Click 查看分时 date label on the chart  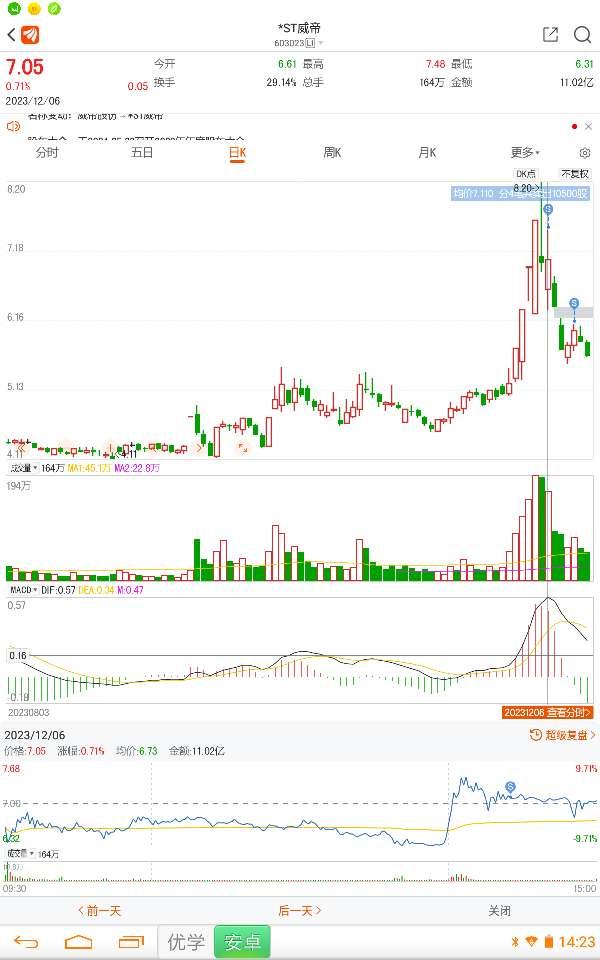(x=547, y=712)
